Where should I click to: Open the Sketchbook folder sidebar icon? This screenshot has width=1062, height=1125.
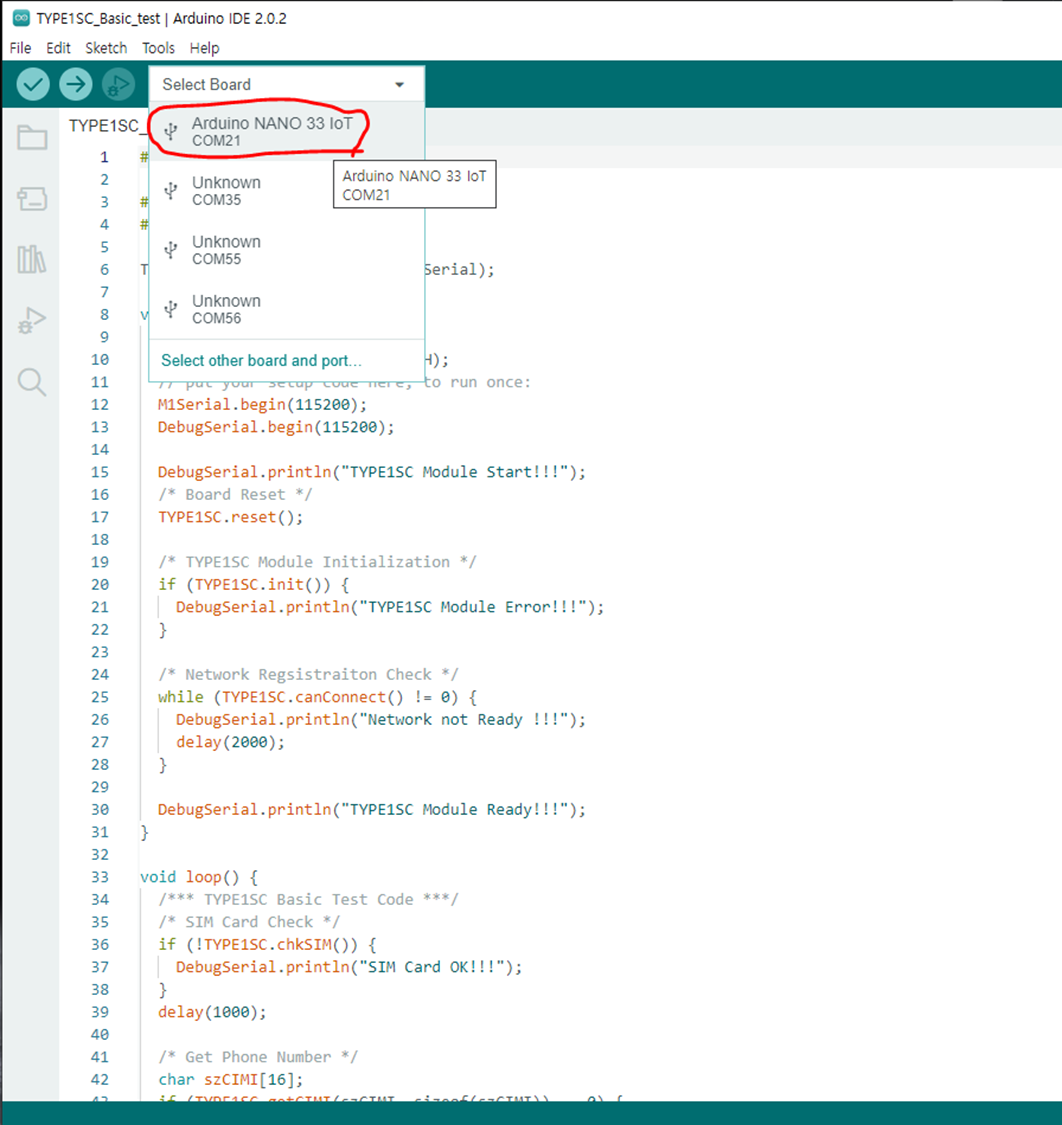click(32, 137)
